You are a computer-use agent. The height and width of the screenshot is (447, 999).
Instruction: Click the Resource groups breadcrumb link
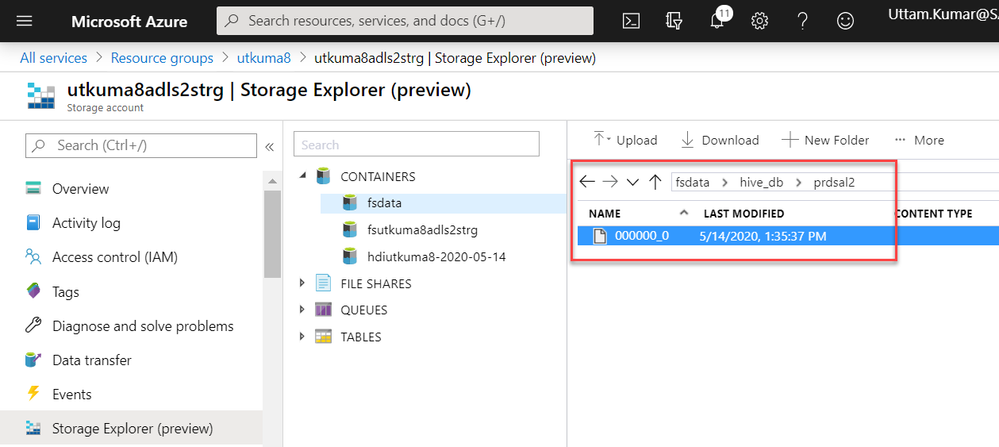[x=162, y=58]
